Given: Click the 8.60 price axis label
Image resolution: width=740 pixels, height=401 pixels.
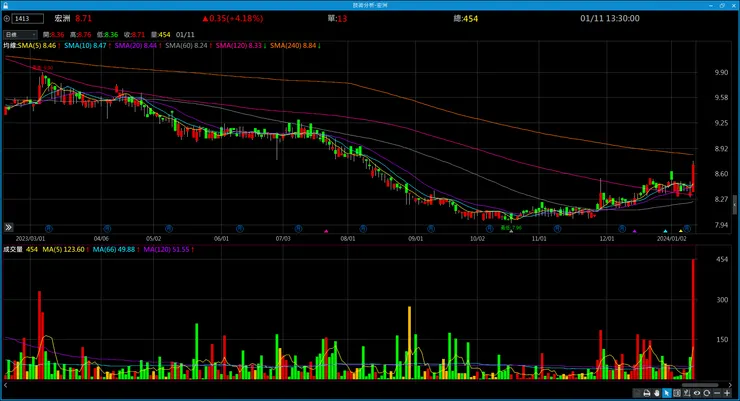Looking at the screenshot, I should tap(721, 174).
